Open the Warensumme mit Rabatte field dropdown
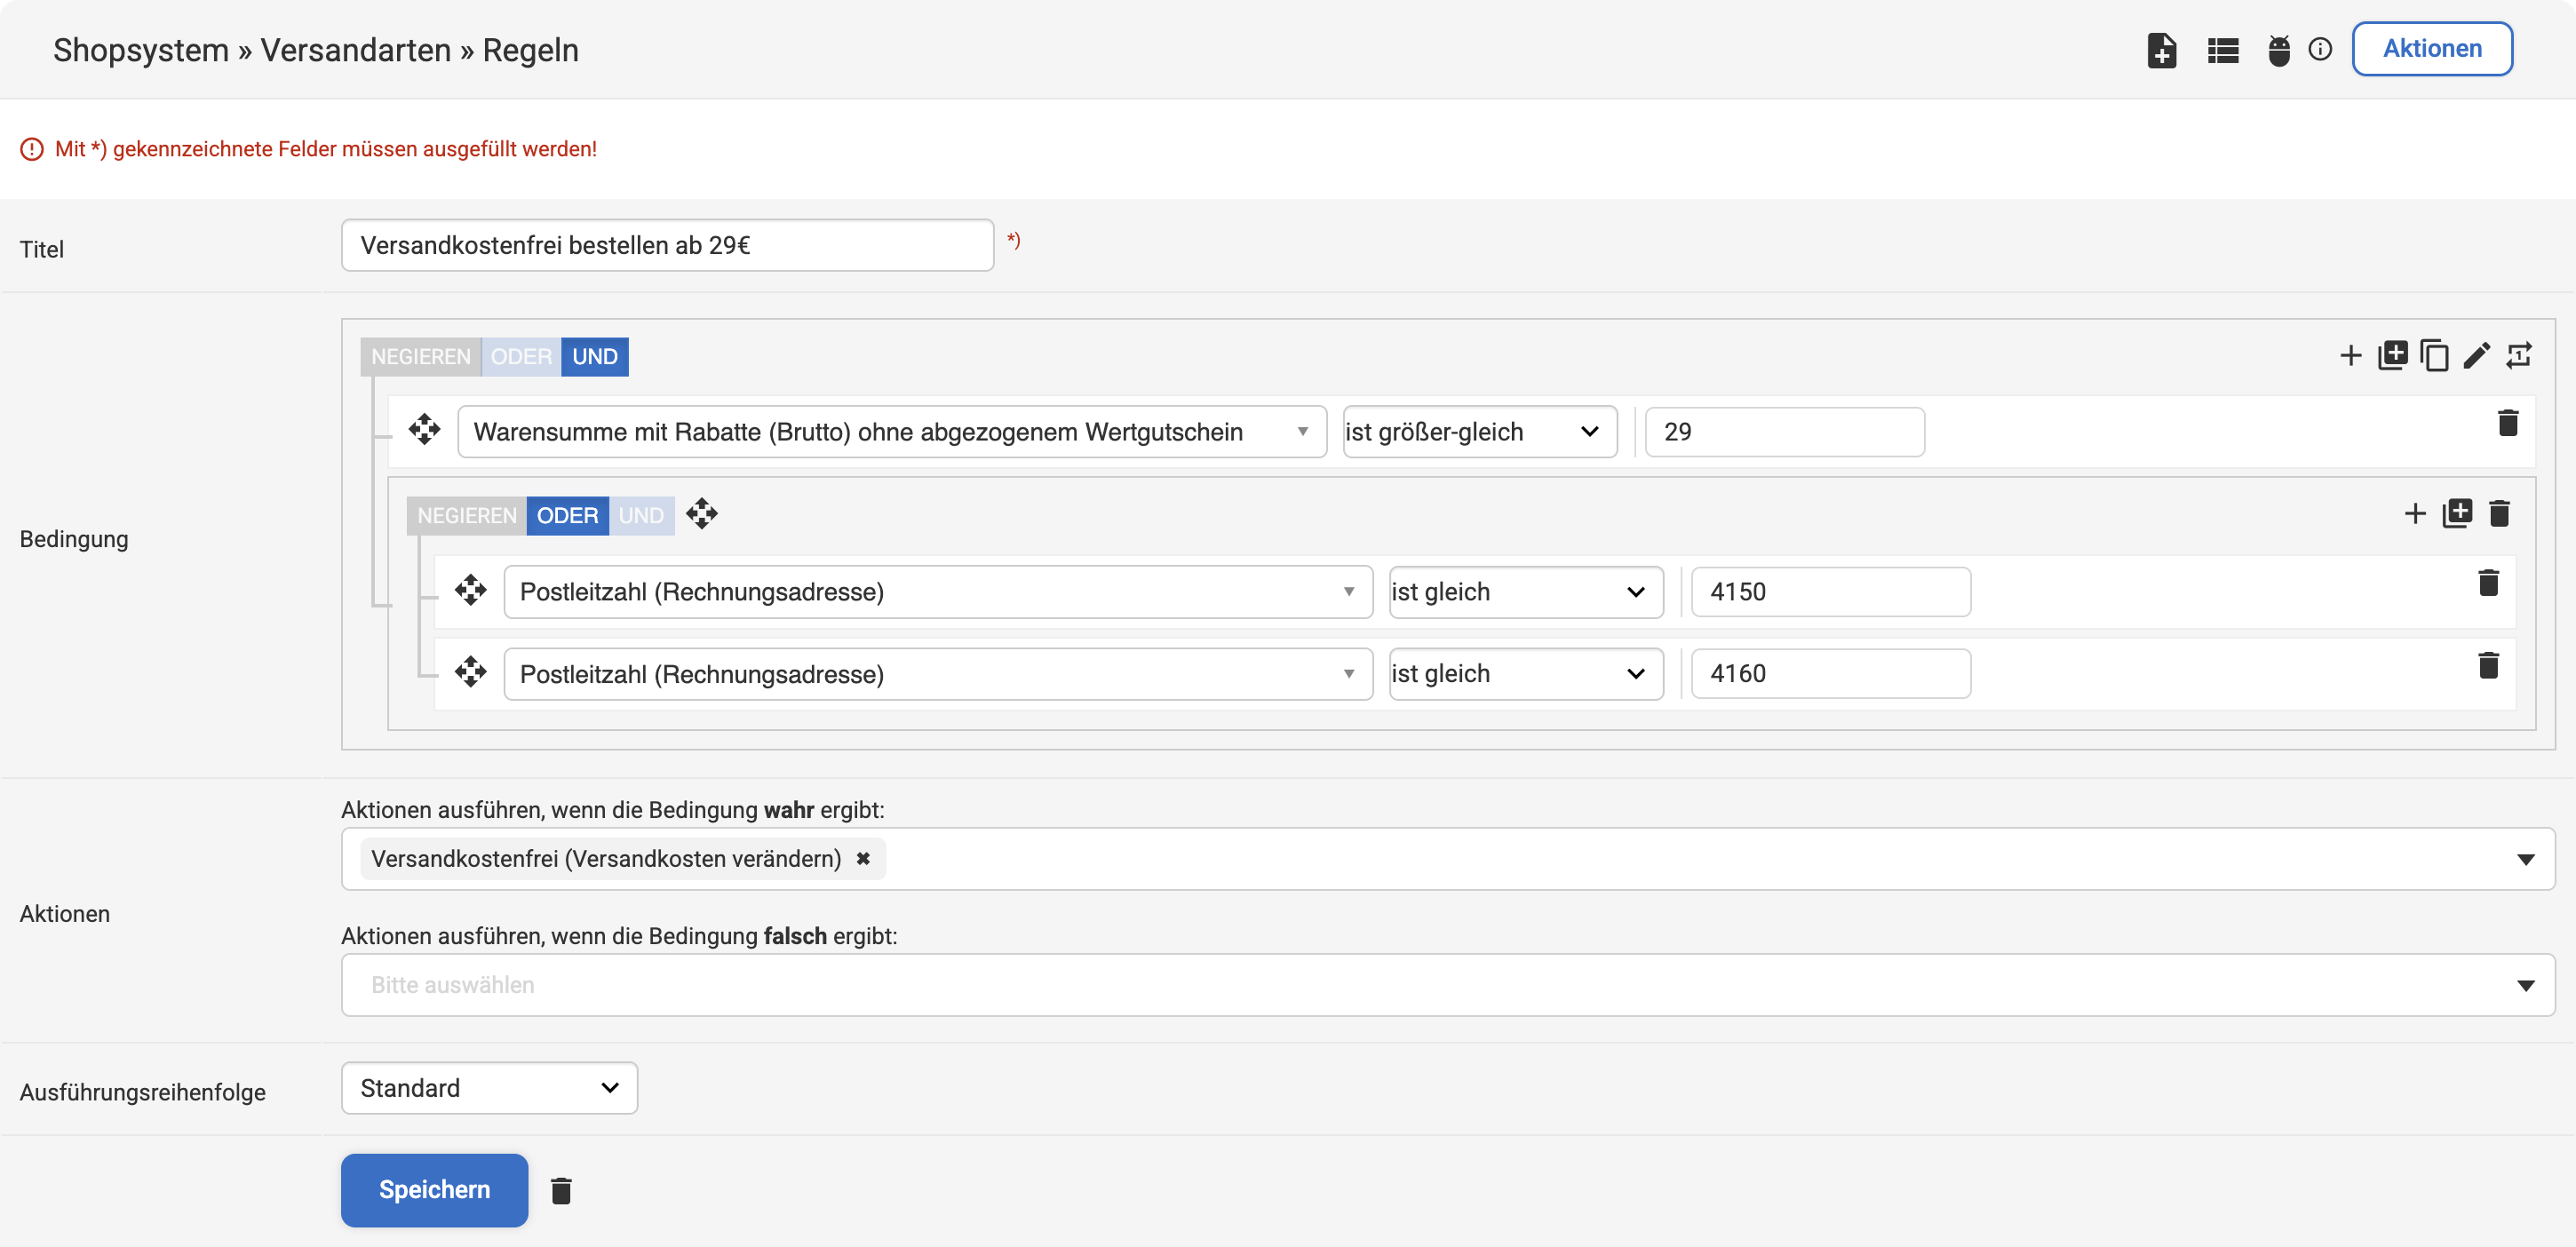 (892, 432)
